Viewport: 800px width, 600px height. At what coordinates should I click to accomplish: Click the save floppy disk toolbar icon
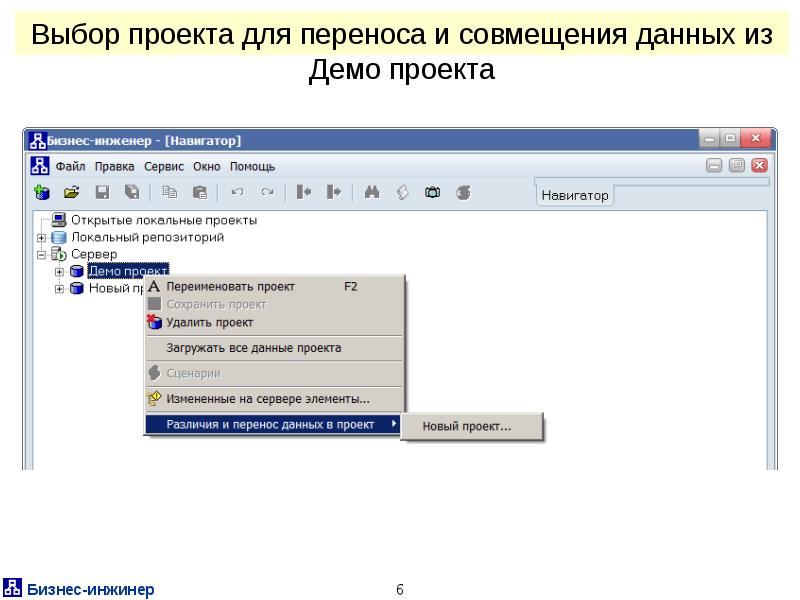101,192
